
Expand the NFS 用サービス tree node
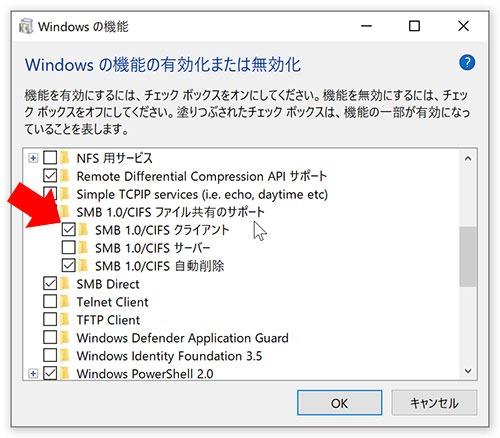(33, 158)
